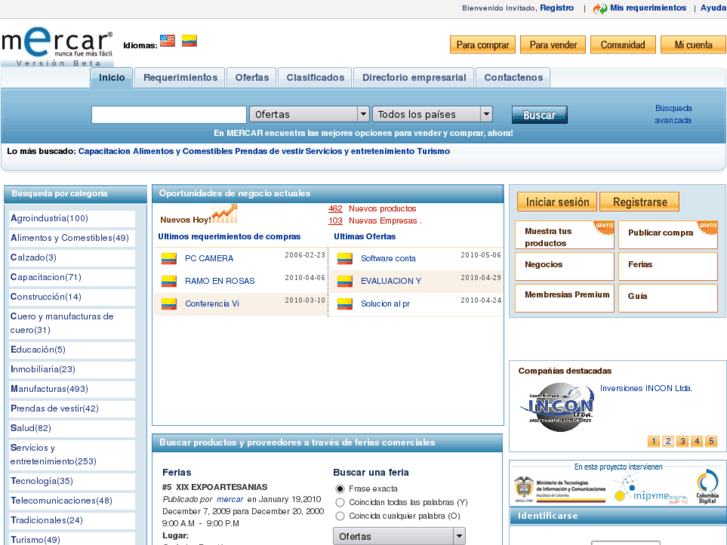Viewport: 727px width, 545px height.
Task: Open Muestra tus productos tile
Action: tap(565, 235)
